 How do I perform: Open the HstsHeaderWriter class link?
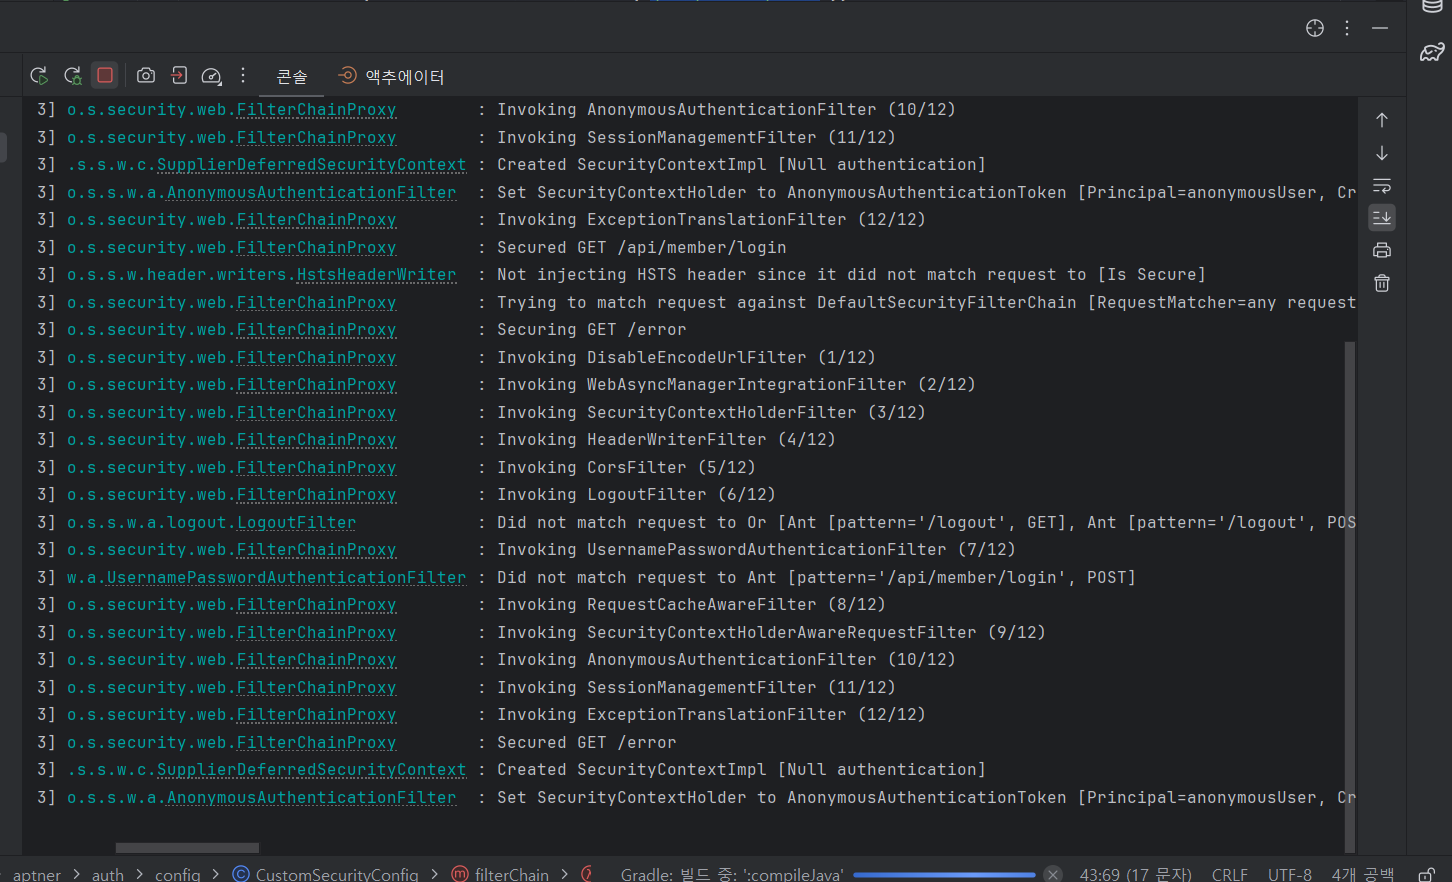coord(376,274)
